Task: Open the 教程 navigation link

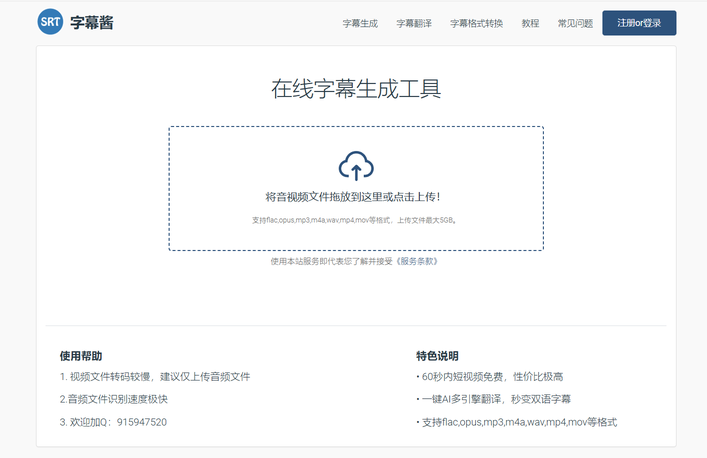Action: point(530,23)
